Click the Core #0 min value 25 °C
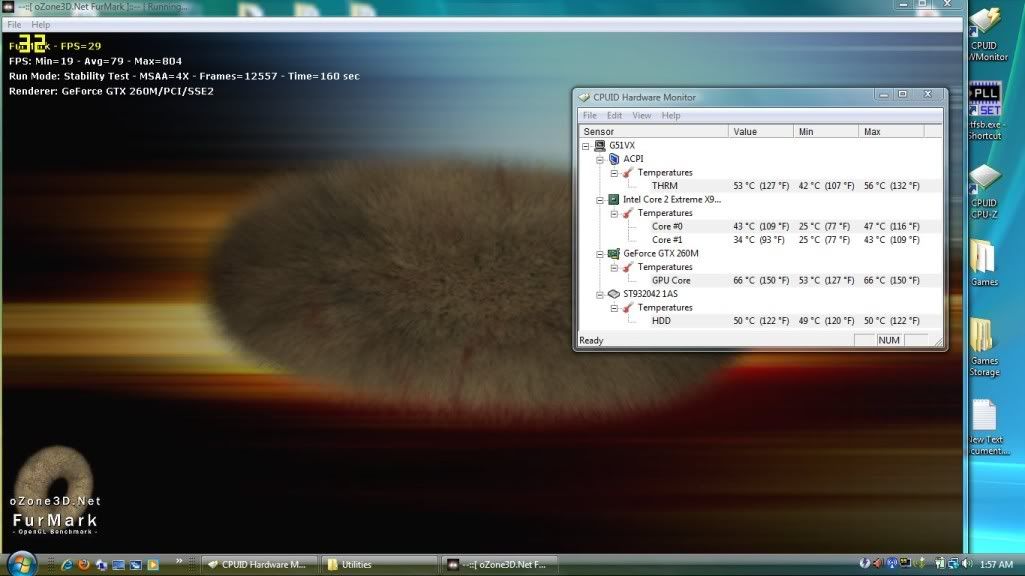 (824, 226)
